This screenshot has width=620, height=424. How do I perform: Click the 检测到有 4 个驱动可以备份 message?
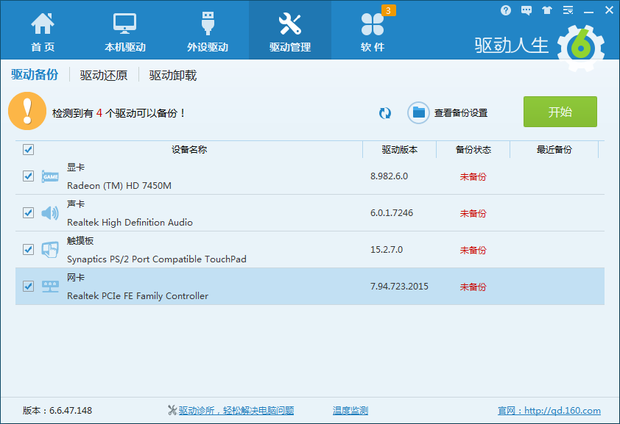[x=119, y=114]
